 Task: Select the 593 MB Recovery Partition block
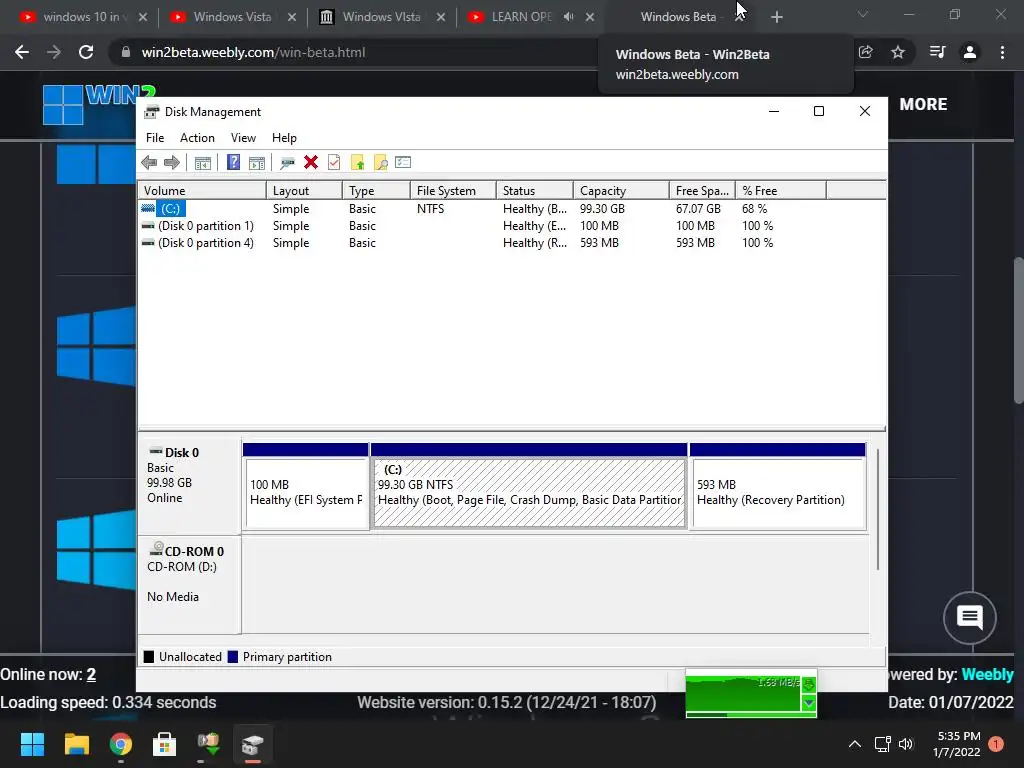(x=778, y=487)
